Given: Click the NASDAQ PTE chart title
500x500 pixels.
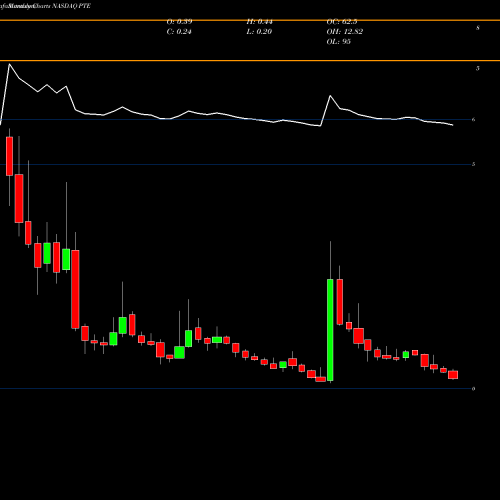Looking at the screenshot, I should [x=72, y=6].
